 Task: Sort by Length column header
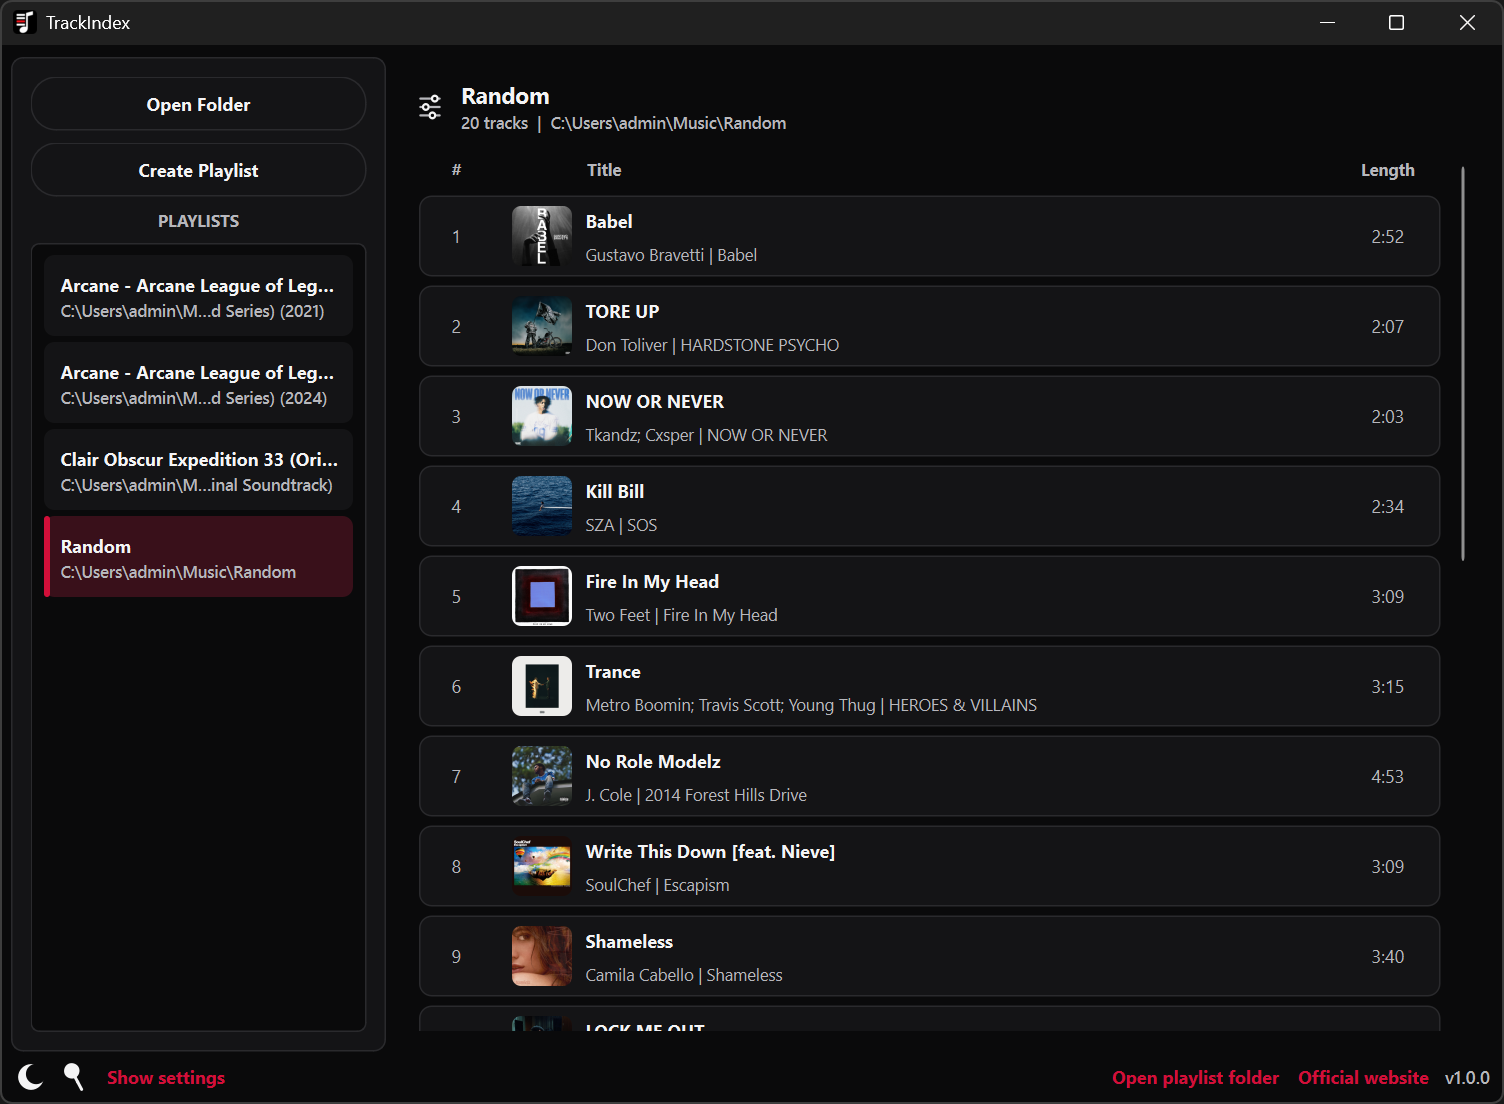pyautogui.click(x=1387, y=170)
